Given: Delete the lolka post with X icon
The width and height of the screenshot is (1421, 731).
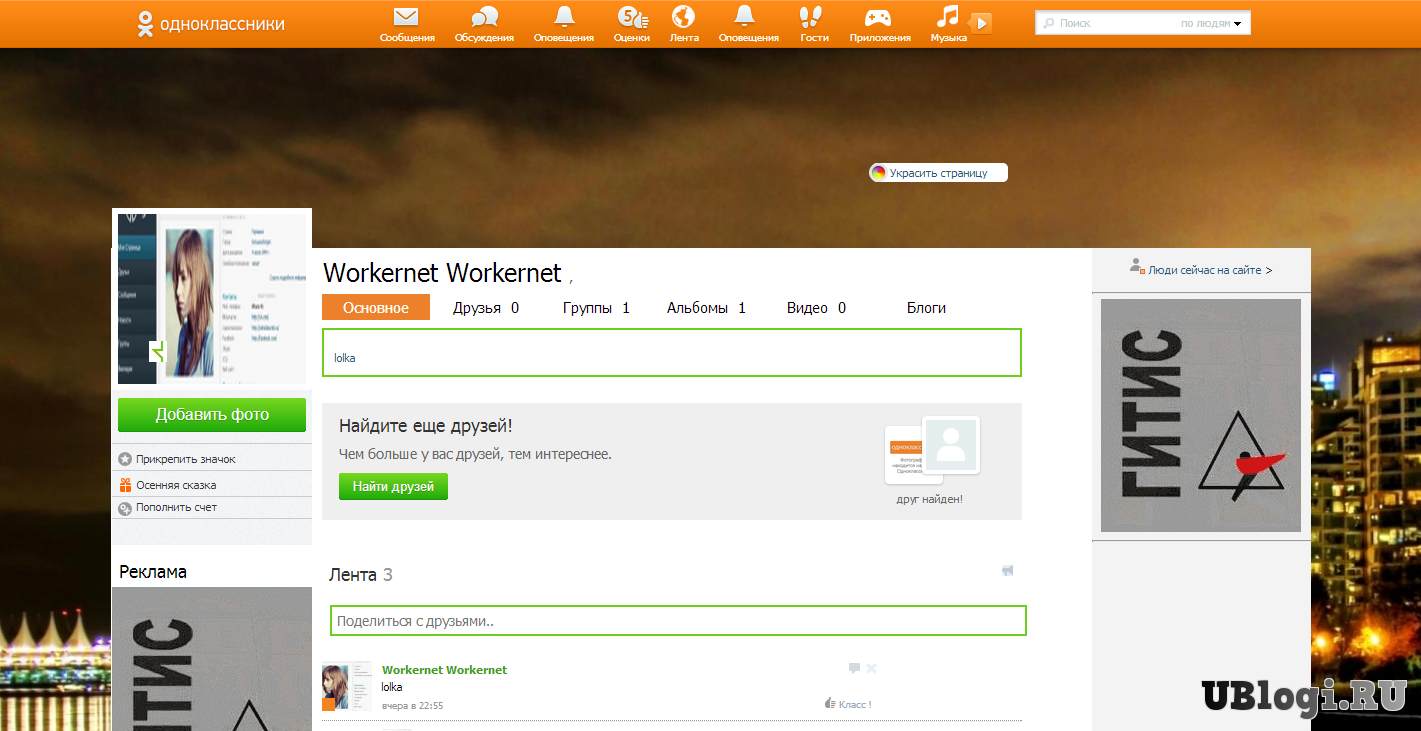Looking at the screenshot, I should tap(871, 668).
